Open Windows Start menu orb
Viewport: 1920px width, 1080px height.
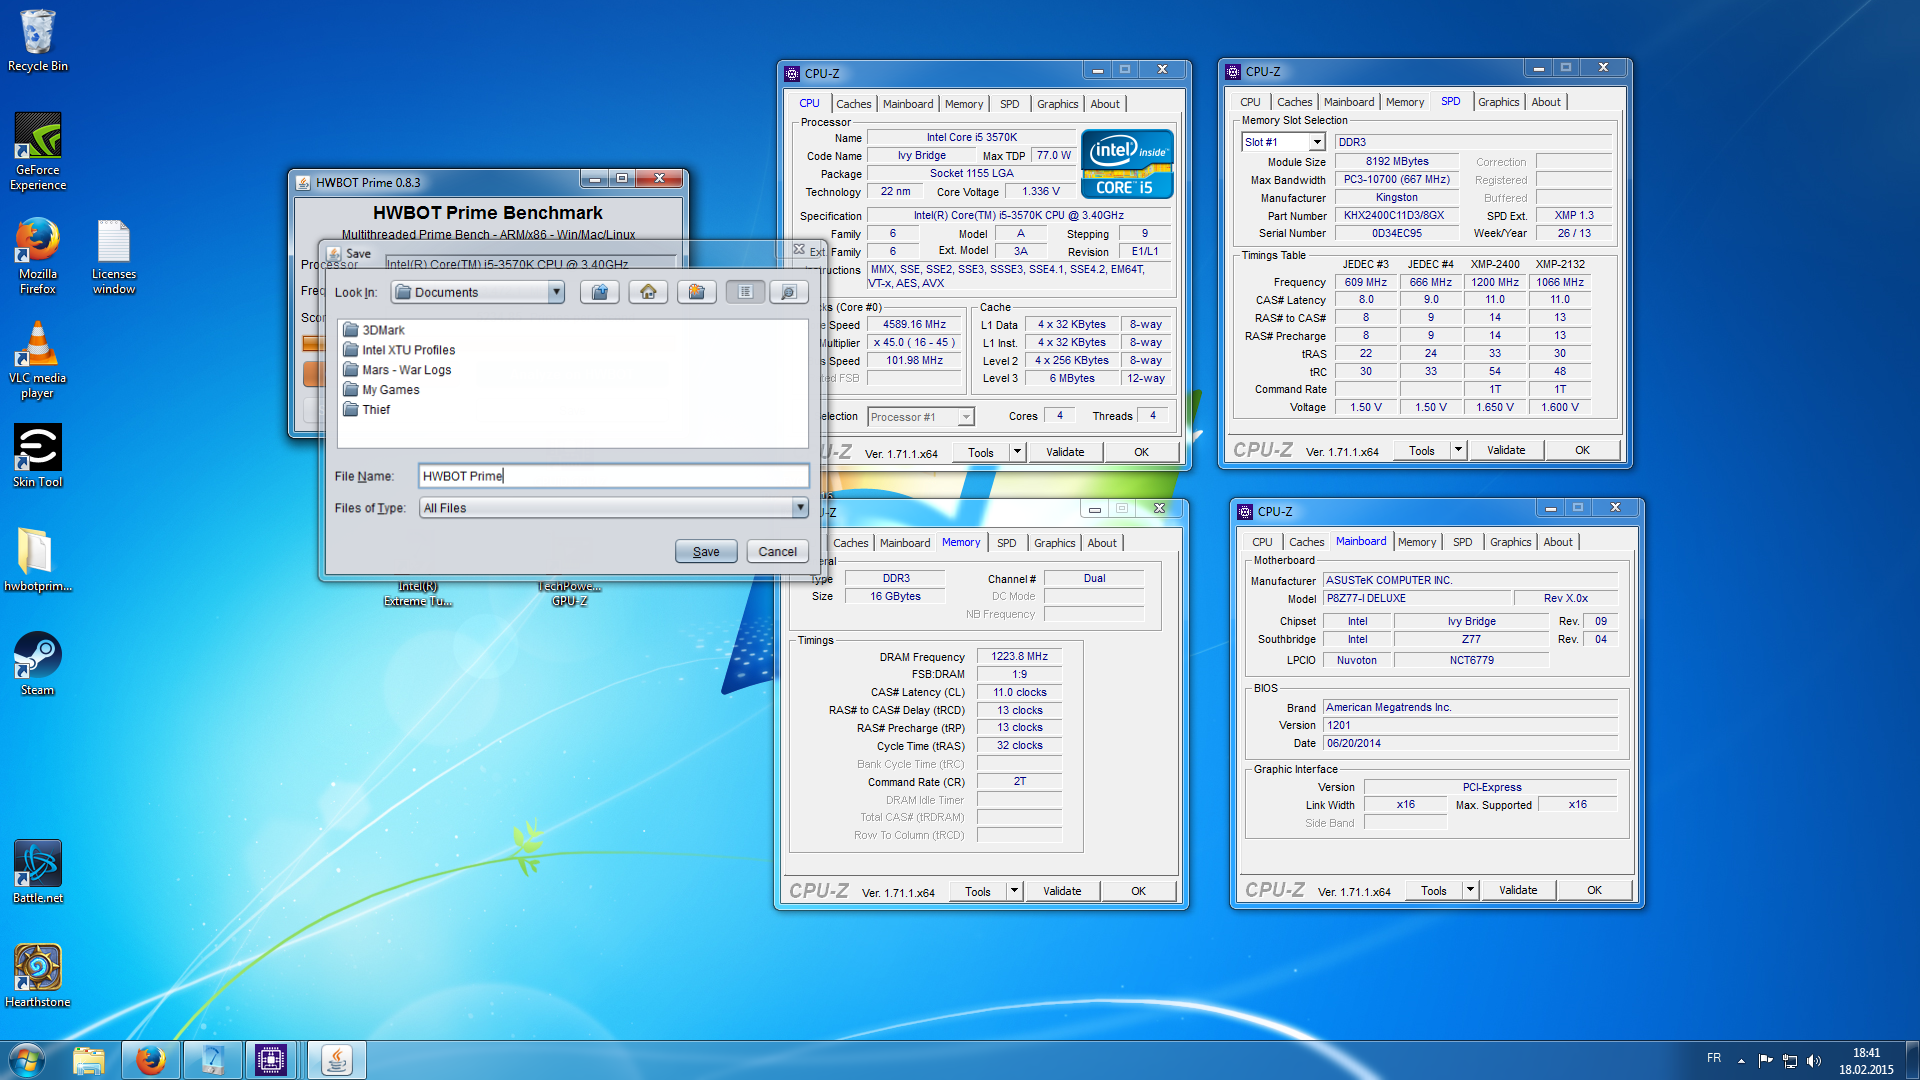pos(27,1060)
